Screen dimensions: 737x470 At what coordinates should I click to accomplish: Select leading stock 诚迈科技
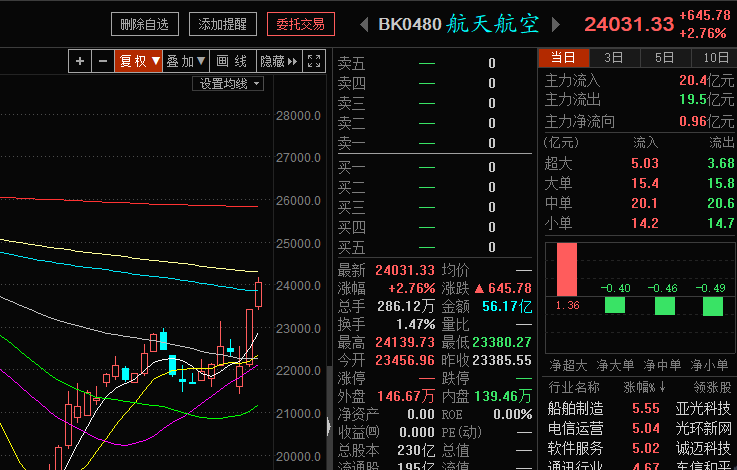pos(704,448)
